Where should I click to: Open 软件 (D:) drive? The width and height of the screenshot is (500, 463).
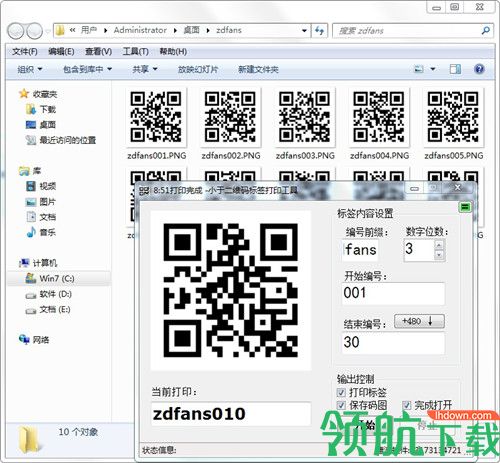49,294
